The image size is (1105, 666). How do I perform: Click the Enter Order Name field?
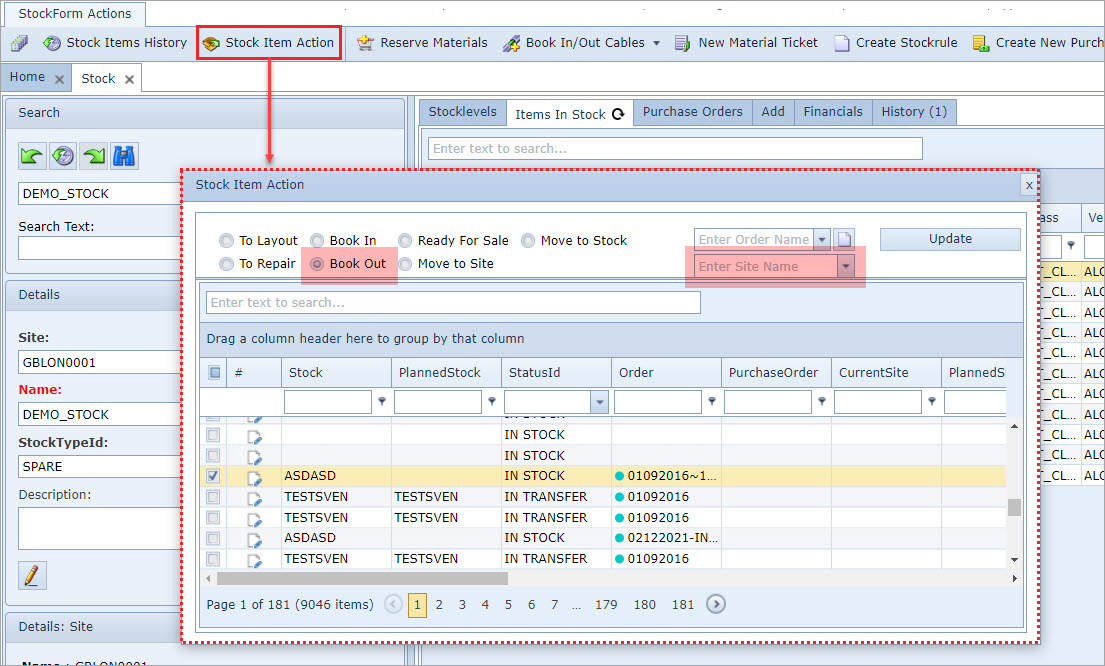(x=753, y=240)
